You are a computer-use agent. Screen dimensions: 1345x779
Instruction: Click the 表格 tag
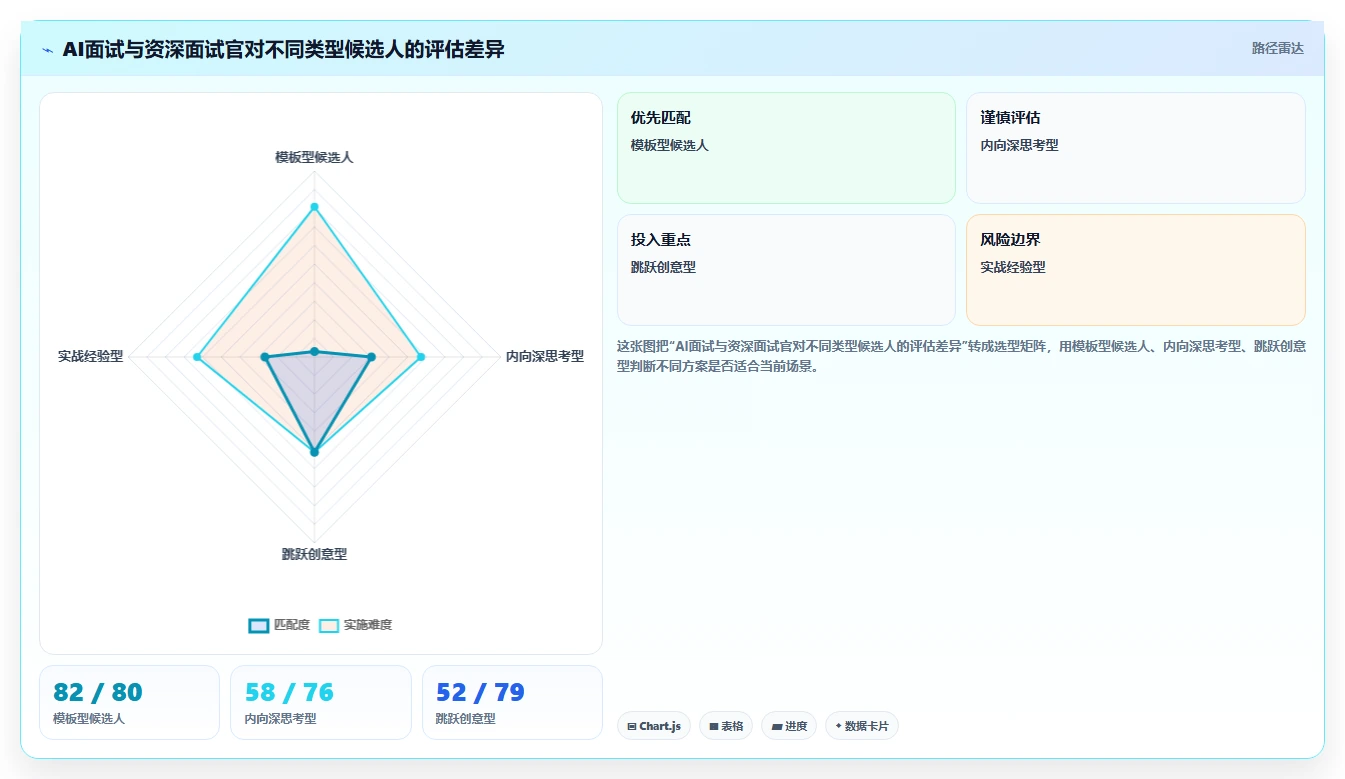[x=726, y=726]
